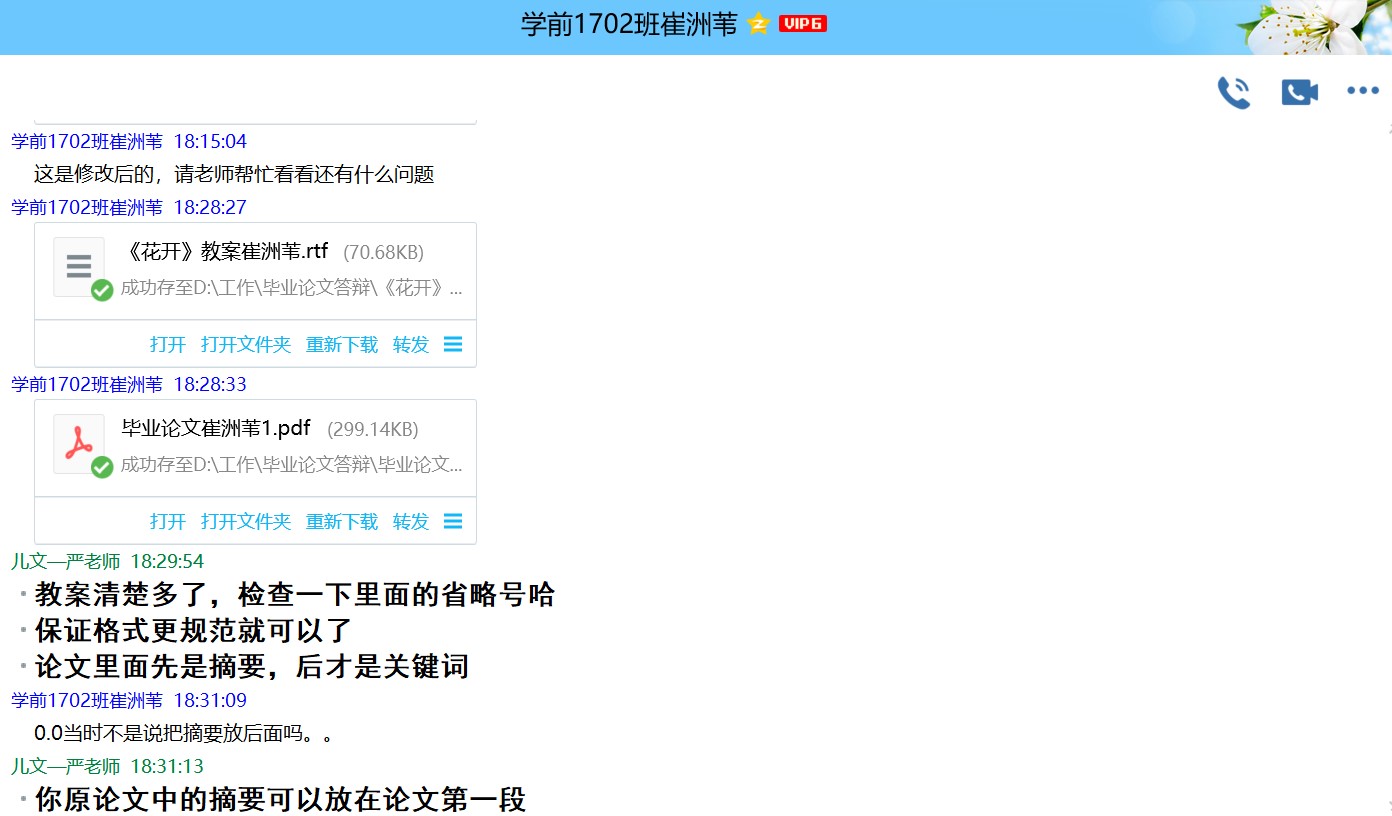Click the RTF file icon for 《花开》教案
This screenshot has height=816, width=1392.
79,267
